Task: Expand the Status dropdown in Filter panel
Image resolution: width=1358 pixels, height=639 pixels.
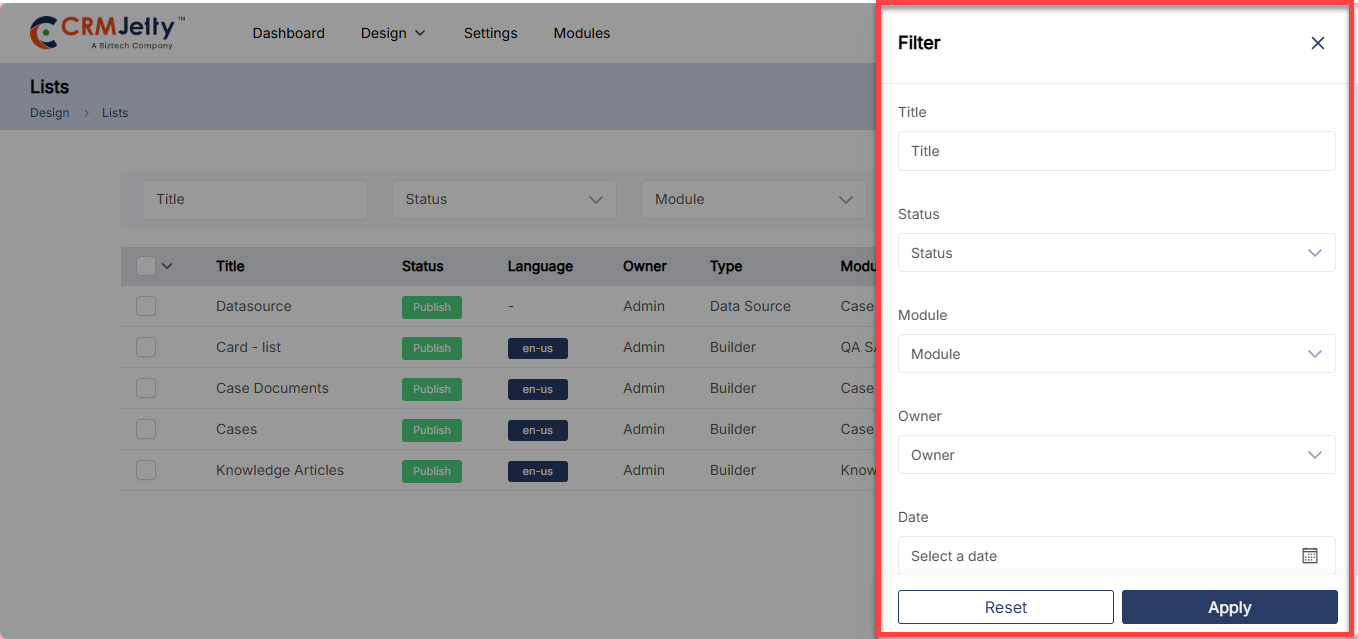Action: (x=1116, y=253)
